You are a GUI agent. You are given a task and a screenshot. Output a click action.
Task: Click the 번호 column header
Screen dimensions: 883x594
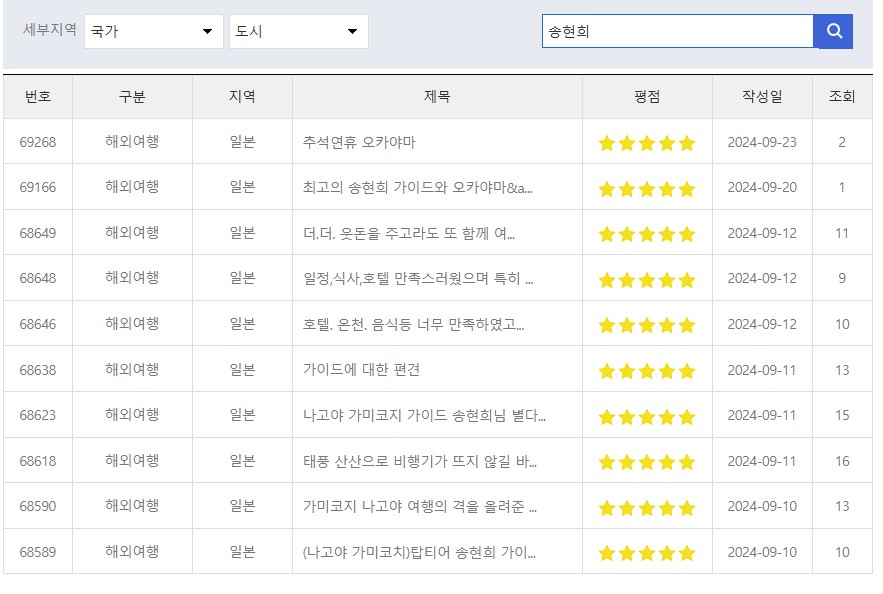[38, 97]
